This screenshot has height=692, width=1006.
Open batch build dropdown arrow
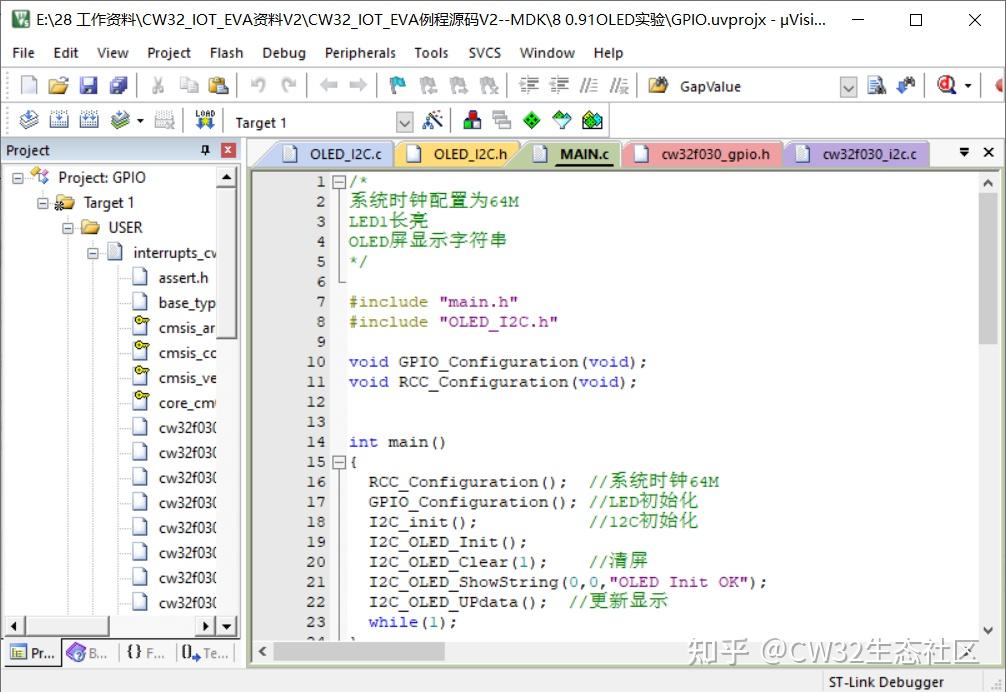click(140, 121)
